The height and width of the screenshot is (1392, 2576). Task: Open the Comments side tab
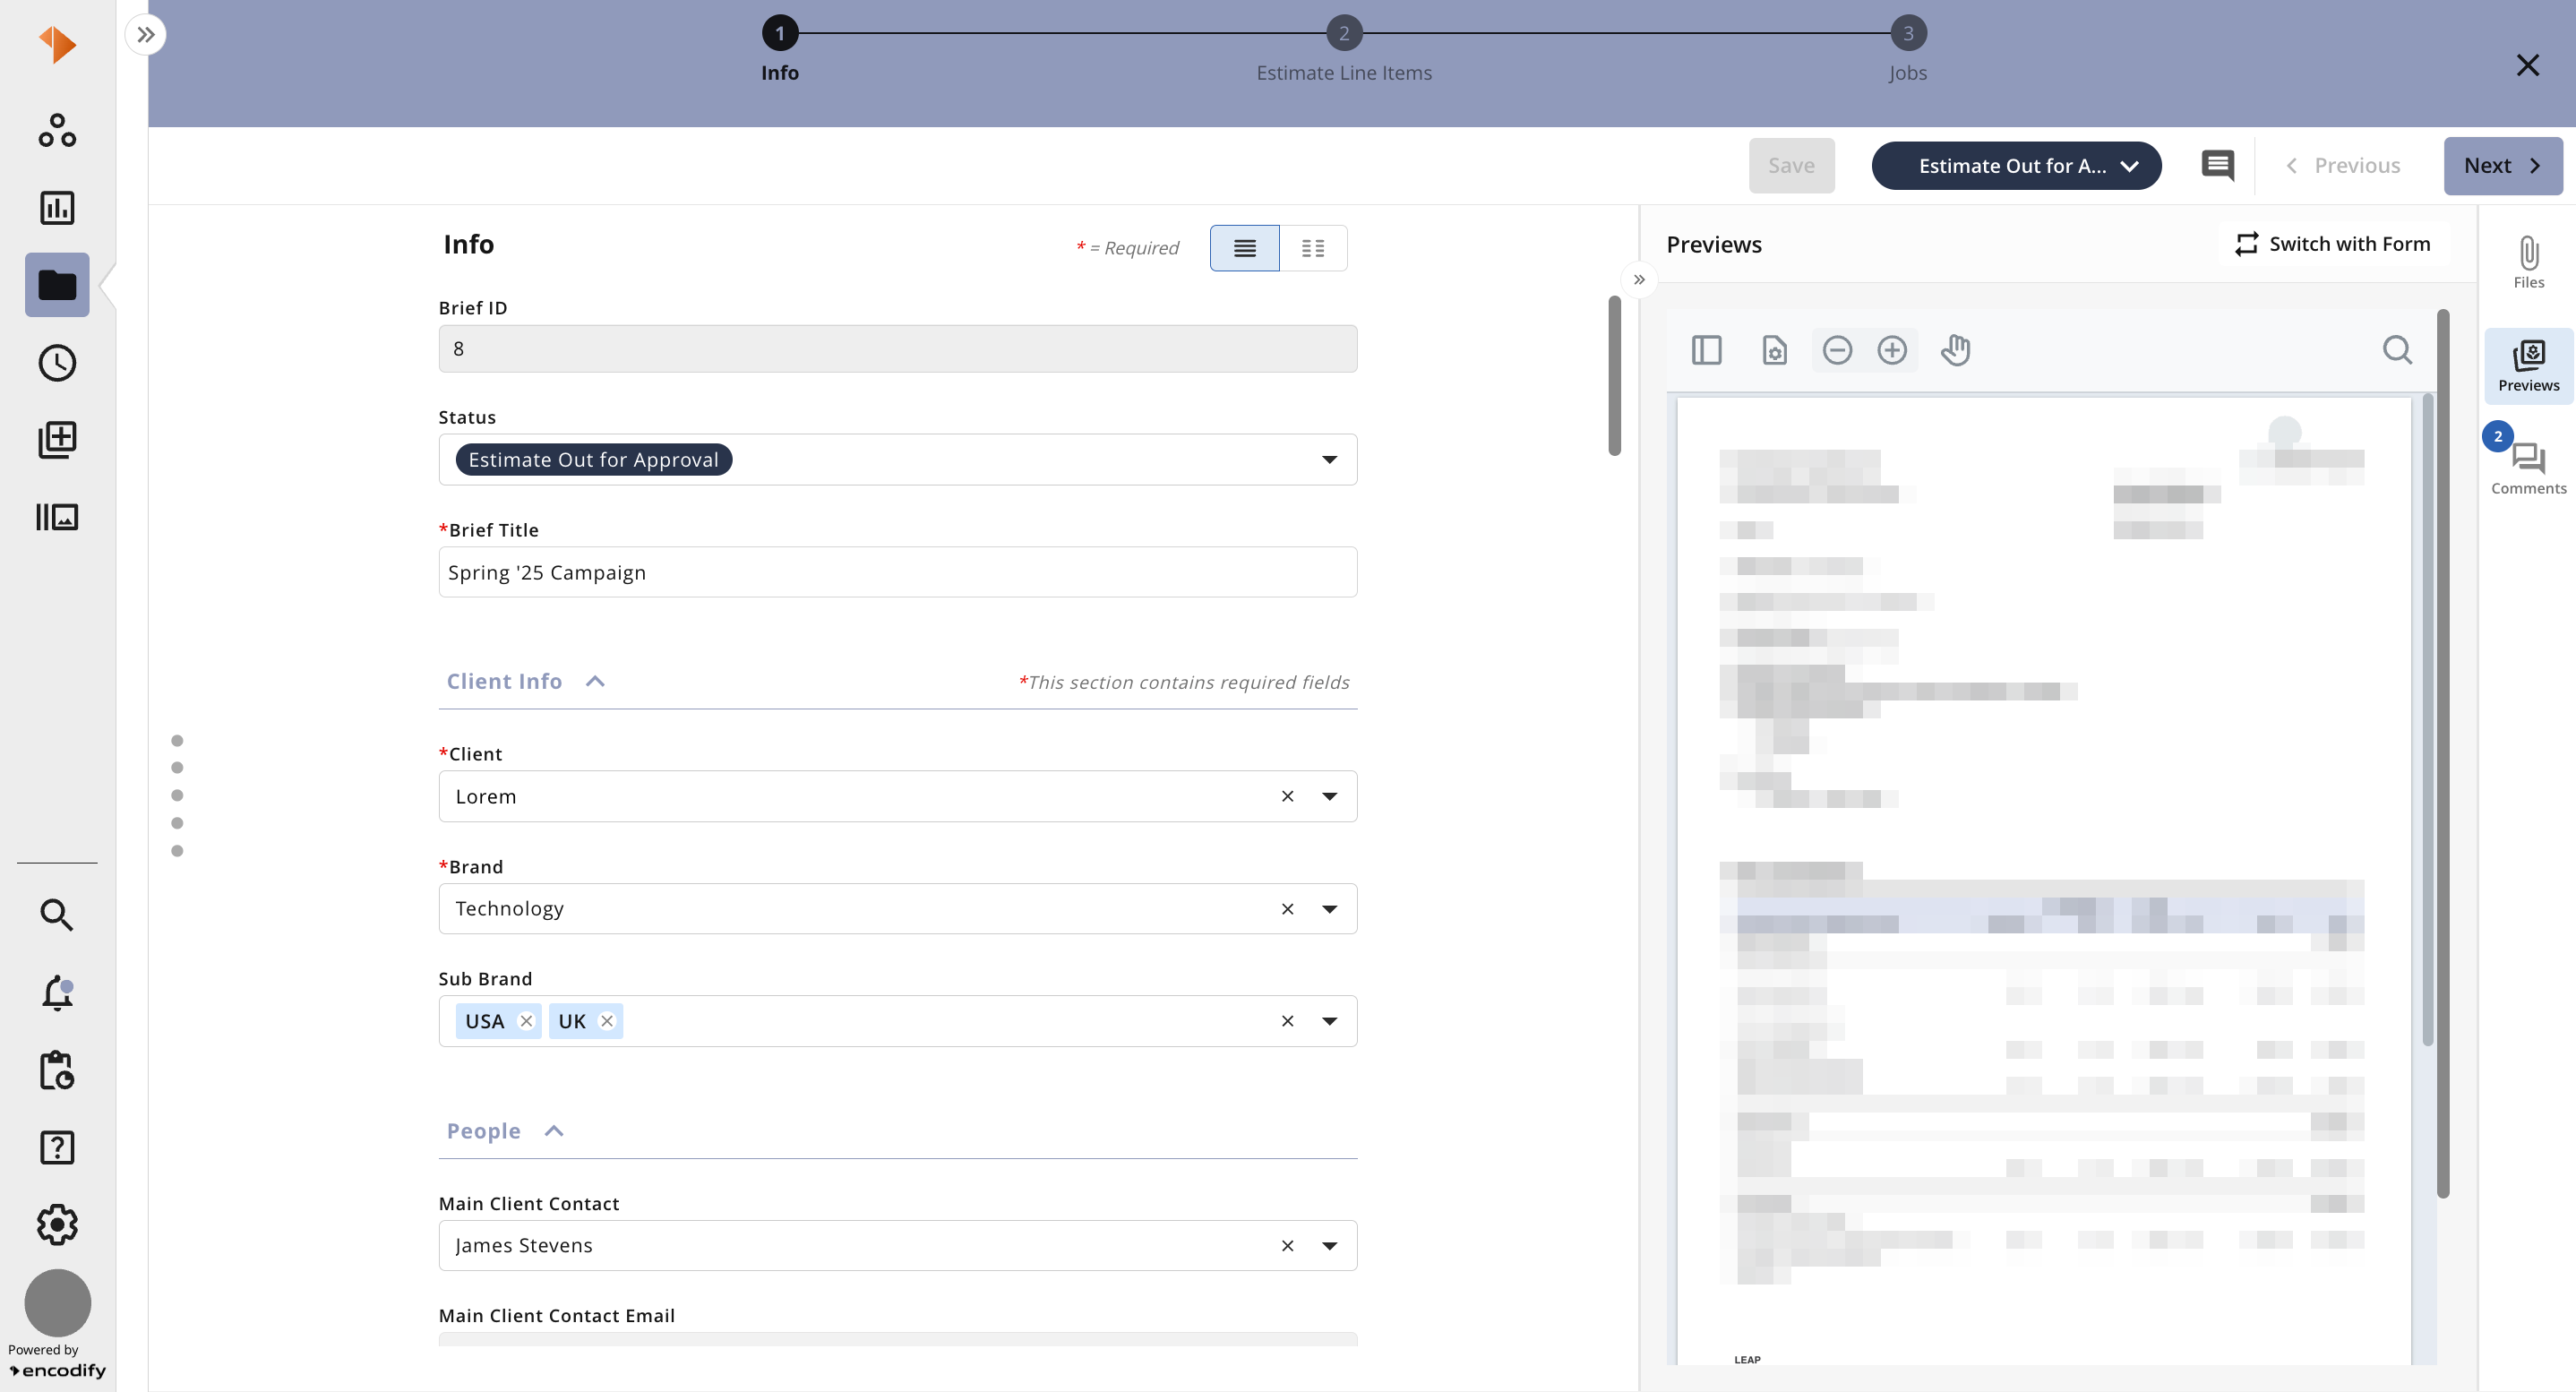(2528, 469)
